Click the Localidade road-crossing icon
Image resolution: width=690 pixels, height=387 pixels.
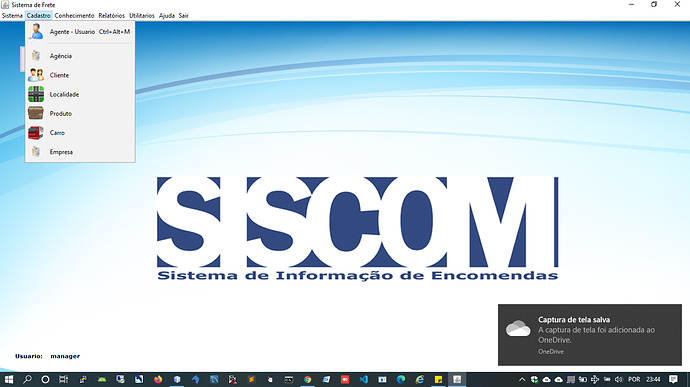pos(36,94)
